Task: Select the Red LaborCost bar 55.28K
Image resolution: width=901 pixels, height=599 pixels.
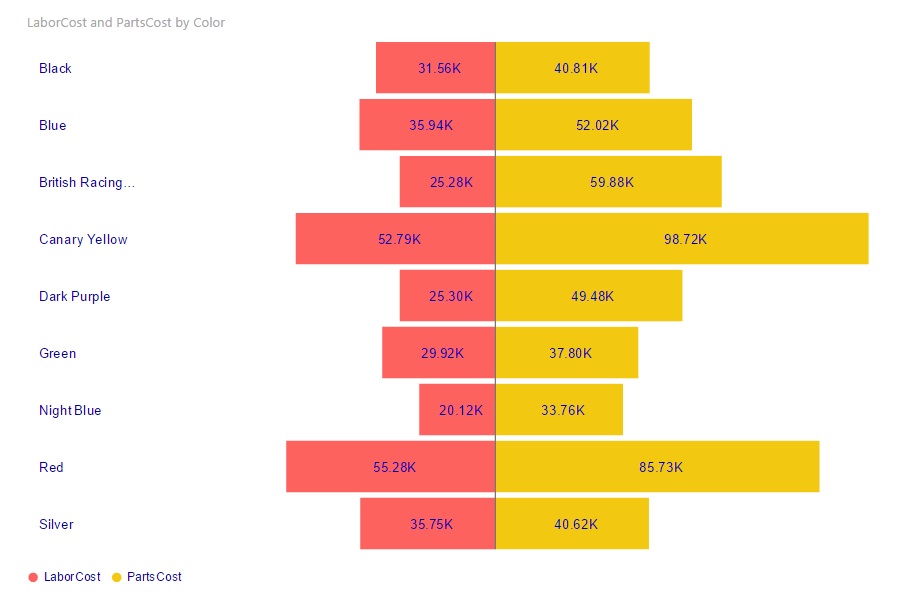Action: [390, 467]
